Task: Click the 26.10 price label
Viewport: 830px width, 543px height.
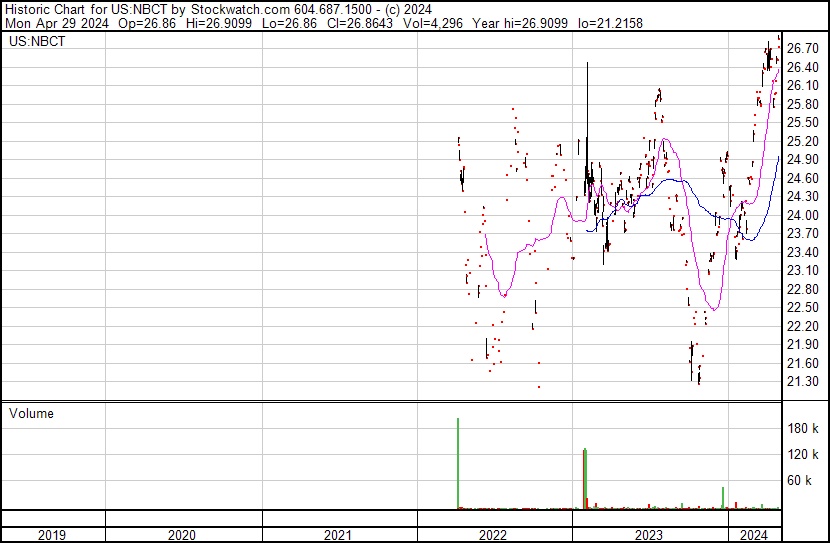Action: pyautogui.click(x=803, y=86)
